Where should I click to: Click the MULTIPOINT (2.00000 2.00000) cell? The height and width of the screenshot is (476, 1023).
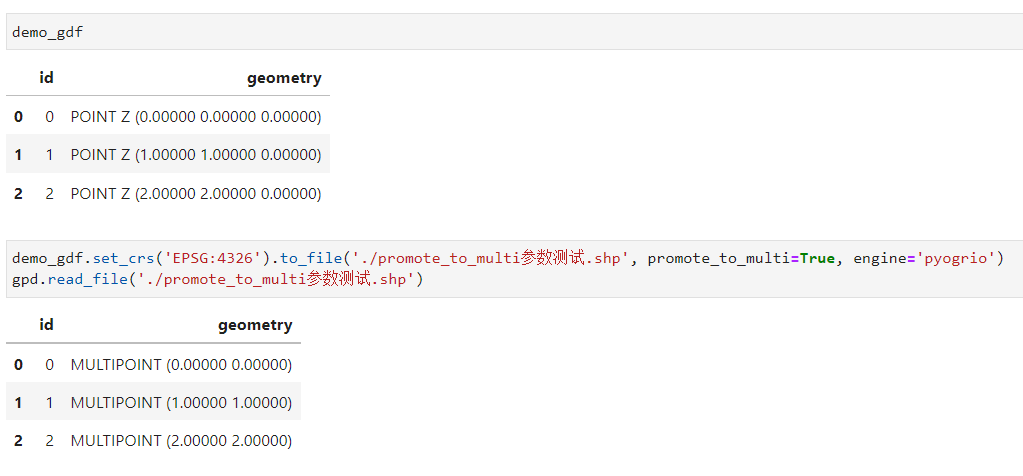(x=181, y=441)
